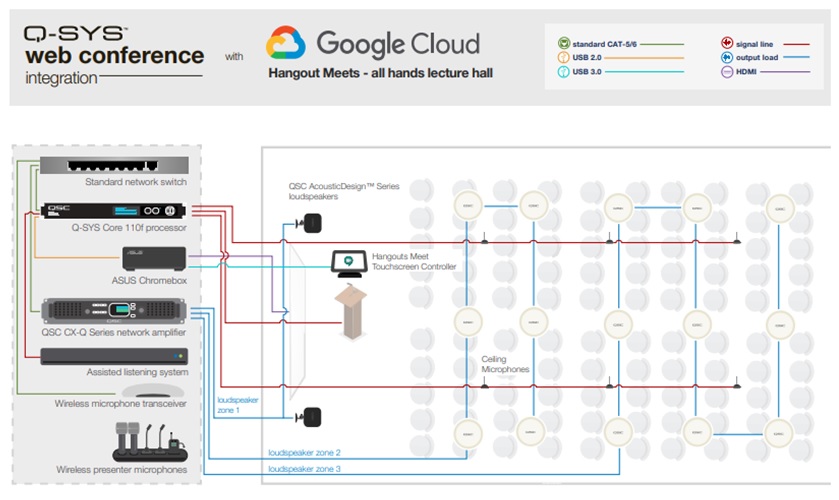Click the 'signal line' legend label
Screen dimensions: 839x500
pyautogui.click(x=754, y=44)
